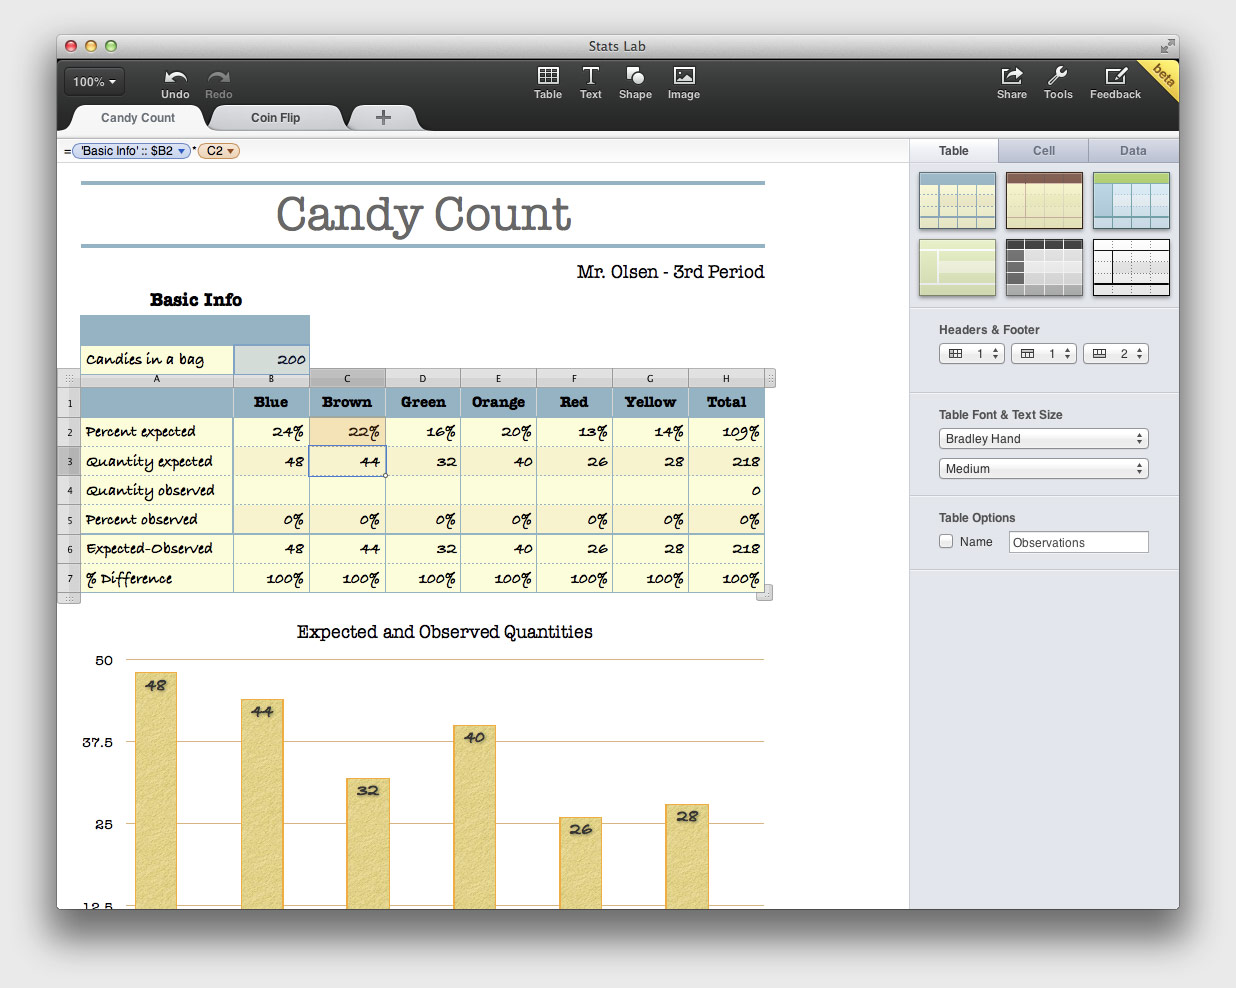Click the yellow beta corner ribbon
This screenshot has height=988, width=1236.
coord(1162,76)
